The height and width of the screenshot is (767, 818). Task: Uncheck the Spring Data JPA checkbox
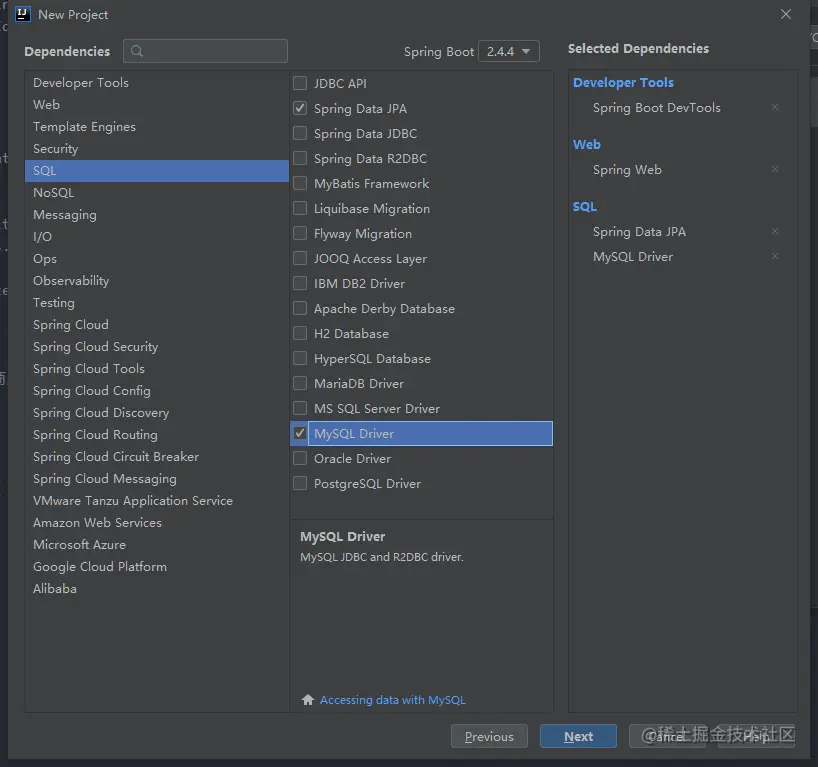pyautogui.click(x=300, y=108)
